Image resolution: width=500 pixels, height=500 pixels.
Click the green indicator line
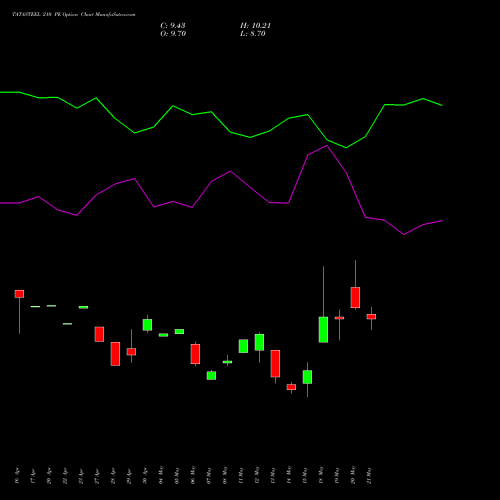(x=221, y=121)
